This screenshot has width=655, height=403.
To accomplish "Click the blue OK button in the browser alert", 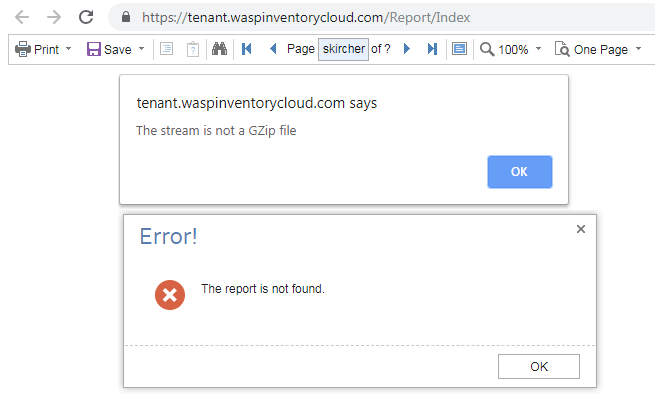I will point(520,172).
